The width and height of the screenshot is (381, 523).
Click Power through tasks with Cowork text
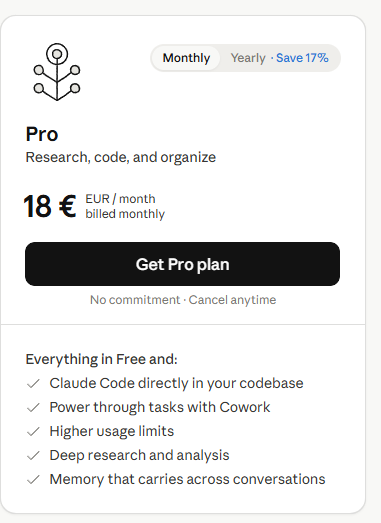pos(160,407)
